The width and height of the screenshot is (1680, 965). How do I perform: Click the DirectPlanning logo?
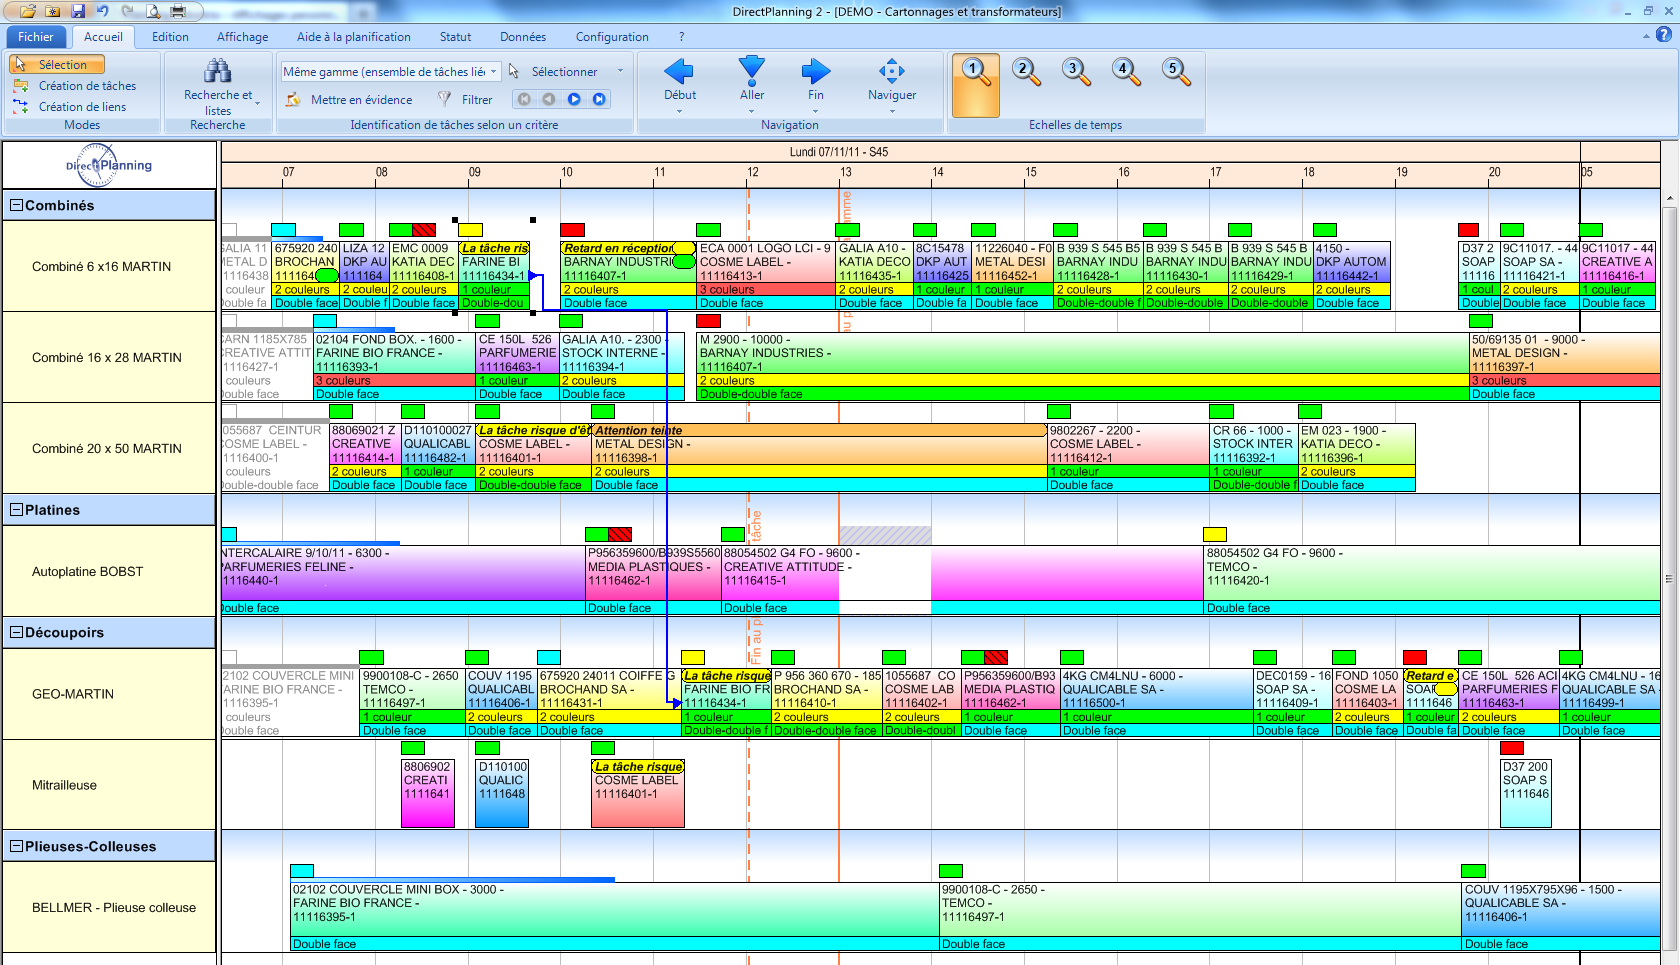point(109,165)
